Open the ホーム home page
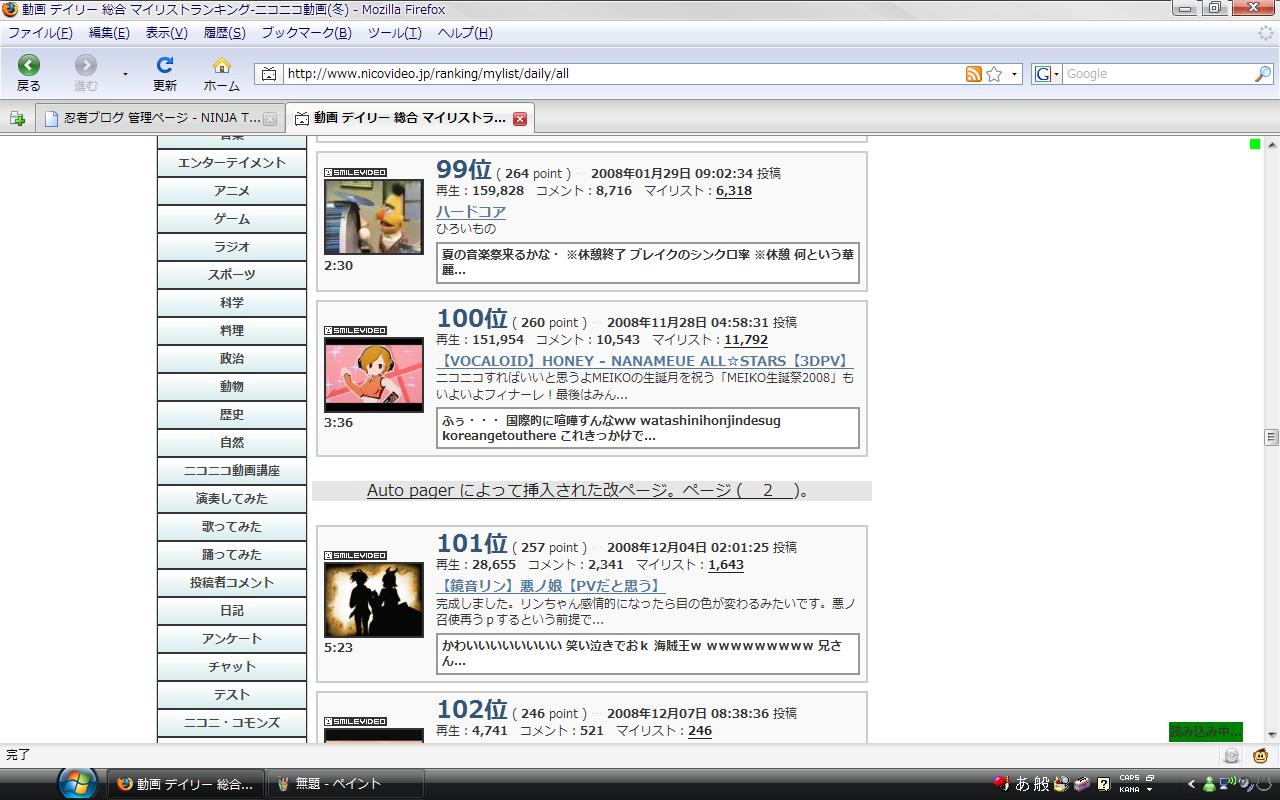This screenshot has height=800, width=1280. [222, 73]
